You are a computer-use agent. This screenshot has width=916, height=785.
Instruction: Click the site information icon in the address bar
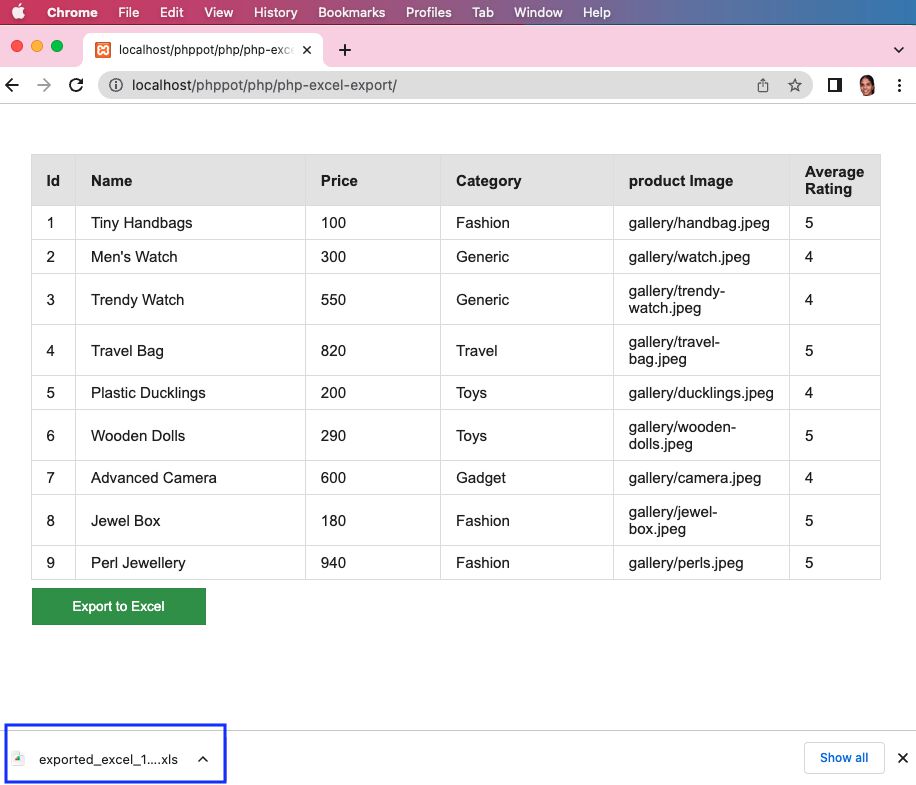coord(116,85)
